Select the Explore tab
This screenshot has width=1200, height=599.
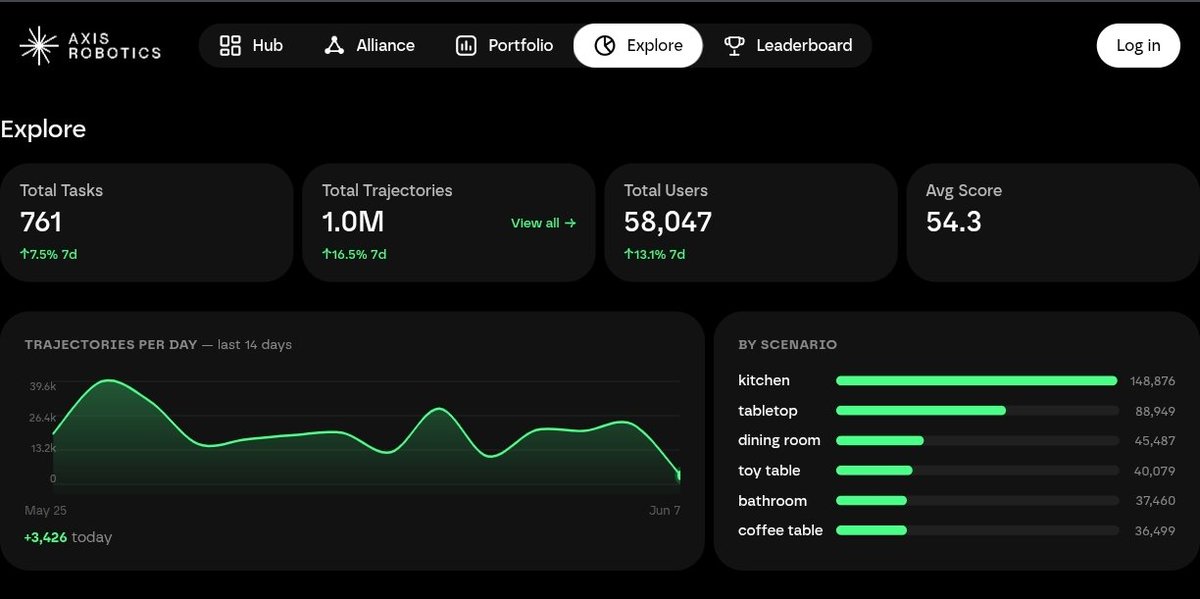click(x=638, y=45)
